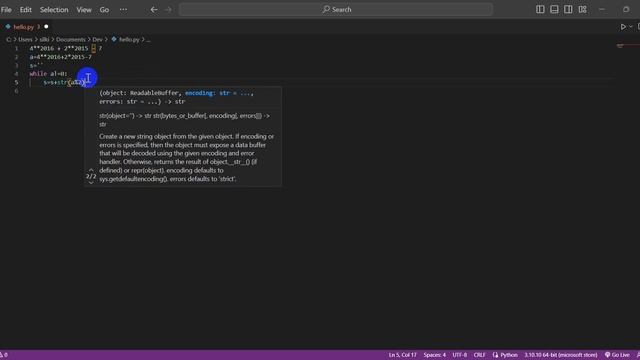Click 'Ln 5, Col 17' status entry
The image size is (640, 360).
click(x=402, y=355)
